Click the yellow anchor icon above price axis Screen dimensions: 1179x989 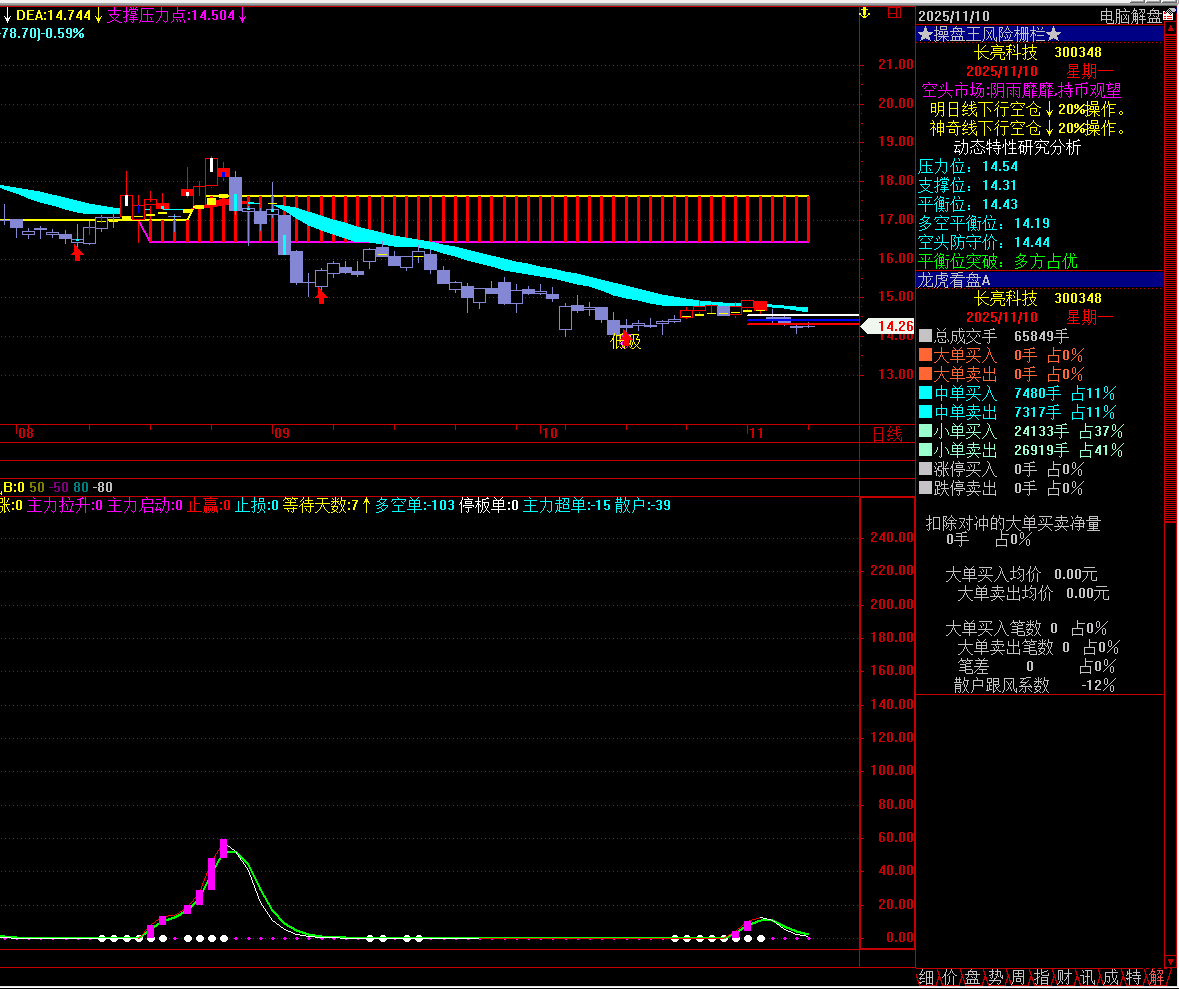864,14
